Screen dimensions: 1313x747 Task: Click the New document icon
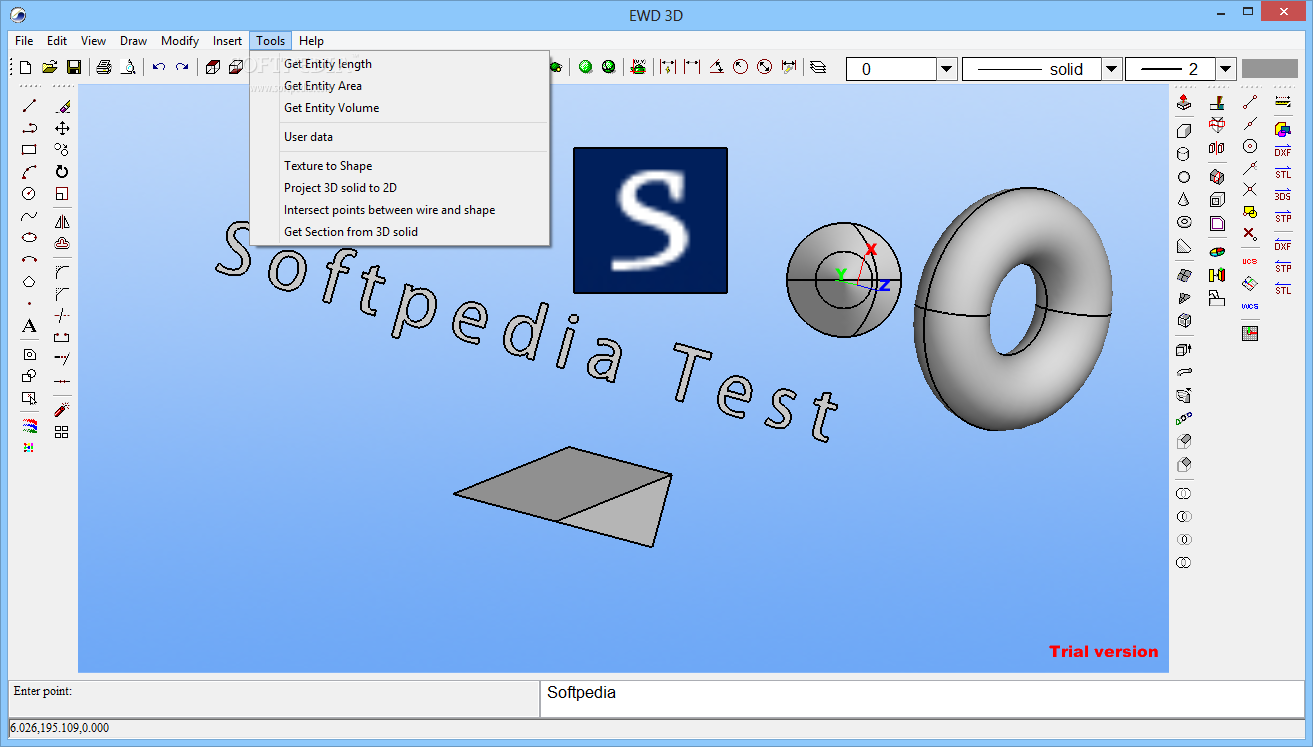[x=26, y=68]
